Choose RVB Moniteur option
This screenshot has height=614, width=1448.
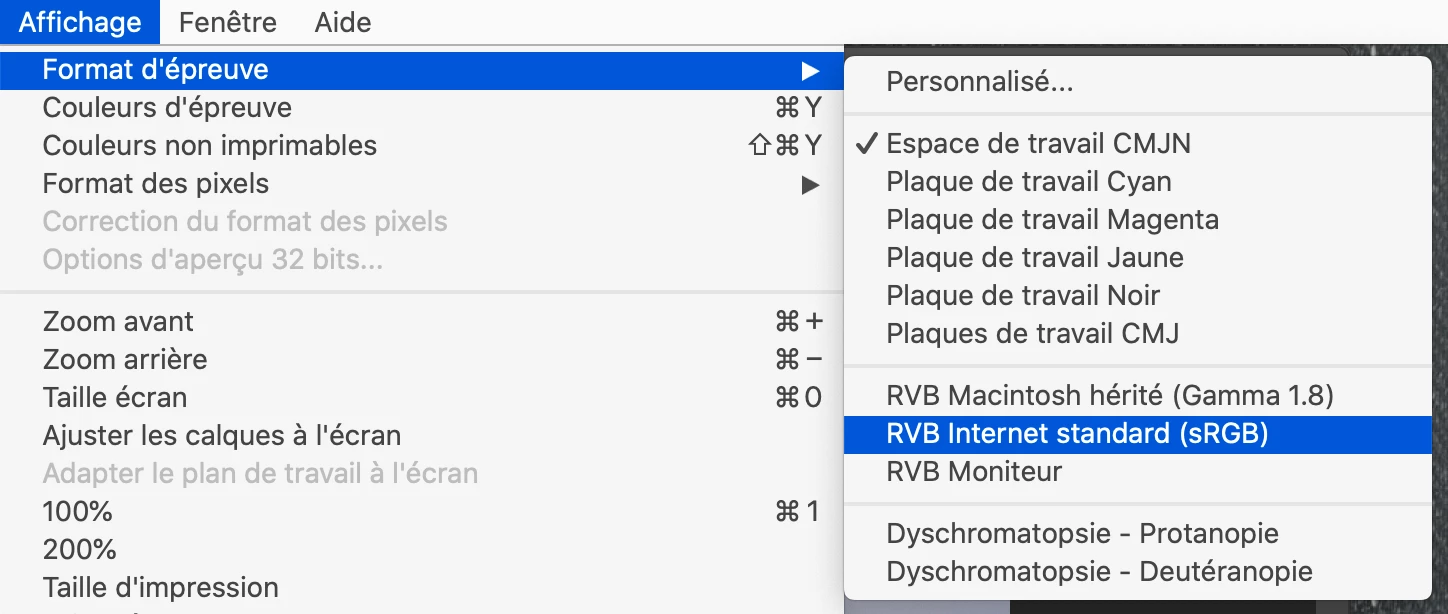point(973,472)
